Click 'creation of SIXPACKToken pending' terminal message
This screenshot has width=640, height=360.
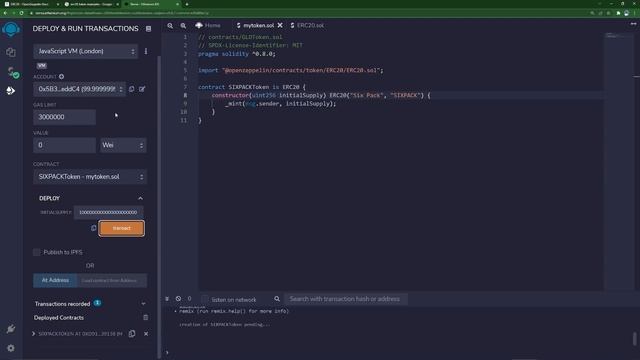click(x=224, y=324)
